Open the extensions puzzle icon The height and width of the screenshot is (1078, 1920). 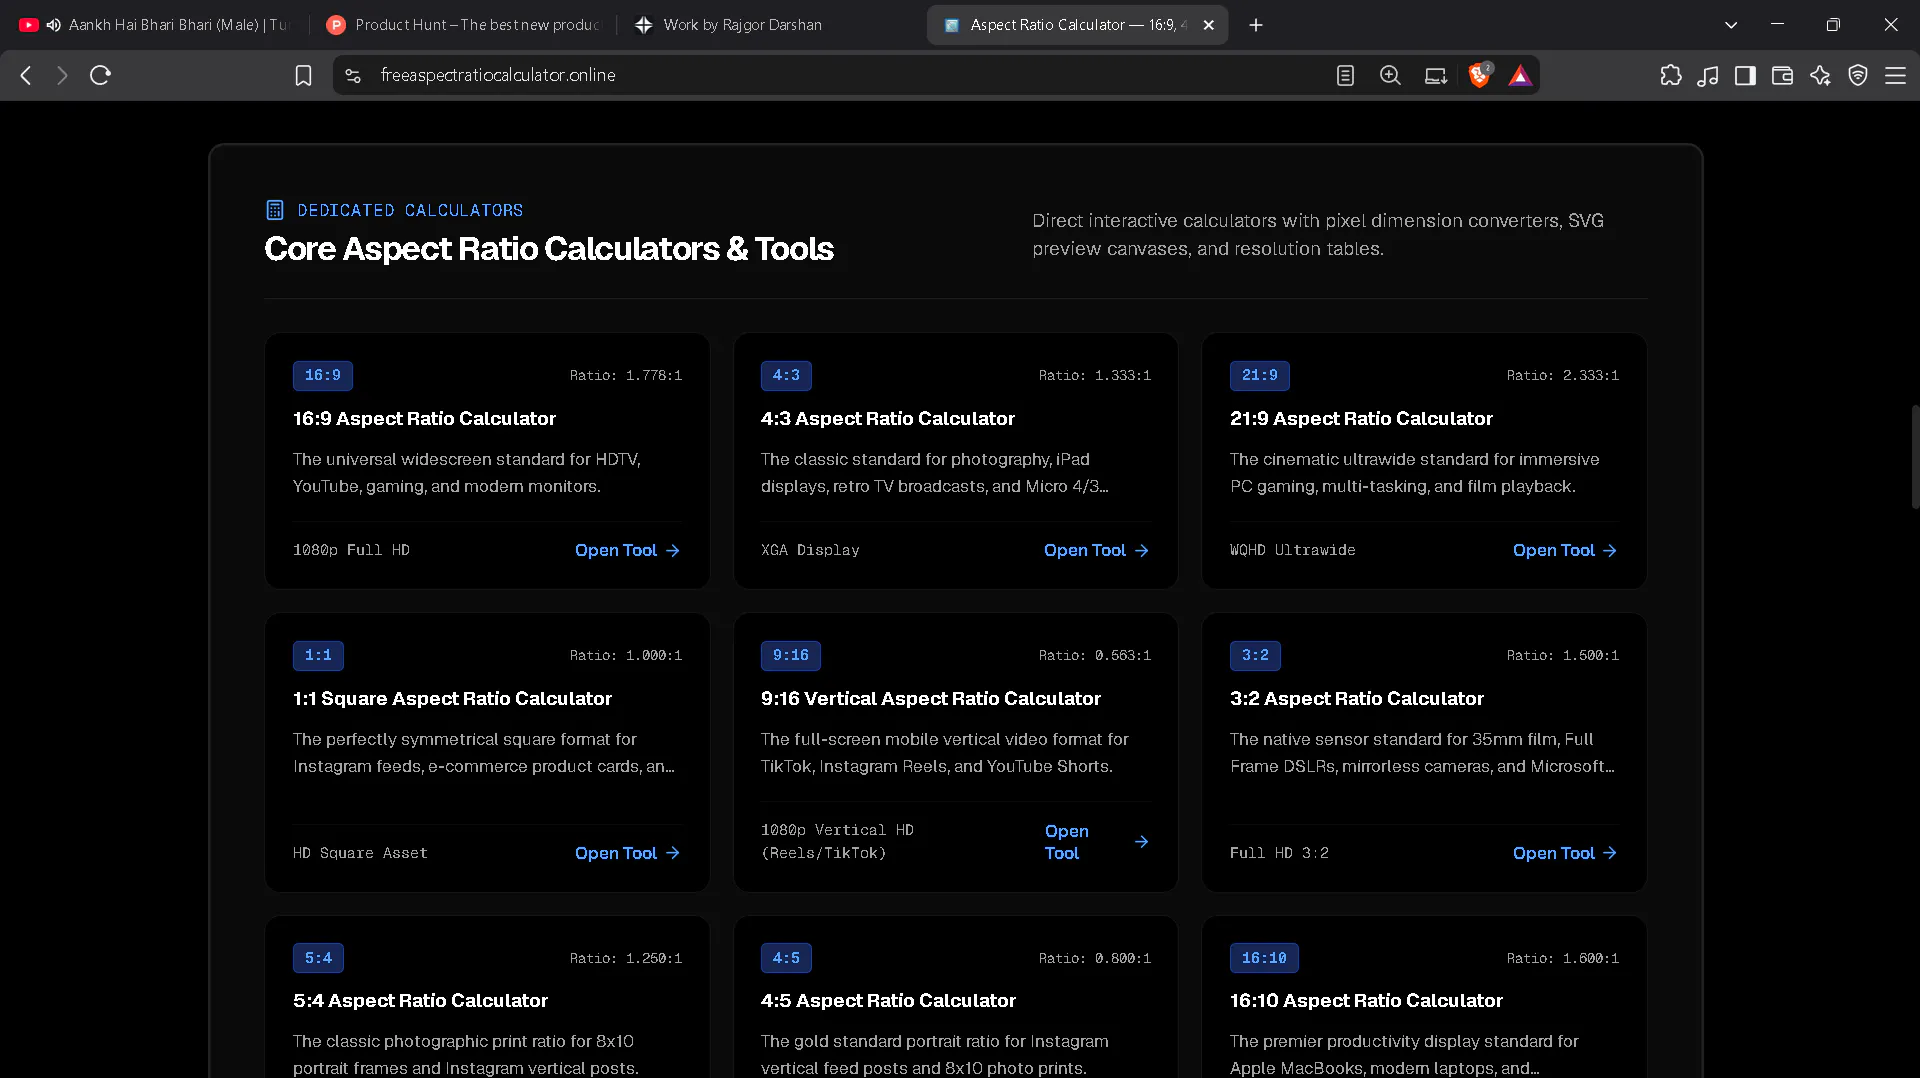coord(1671,75)
